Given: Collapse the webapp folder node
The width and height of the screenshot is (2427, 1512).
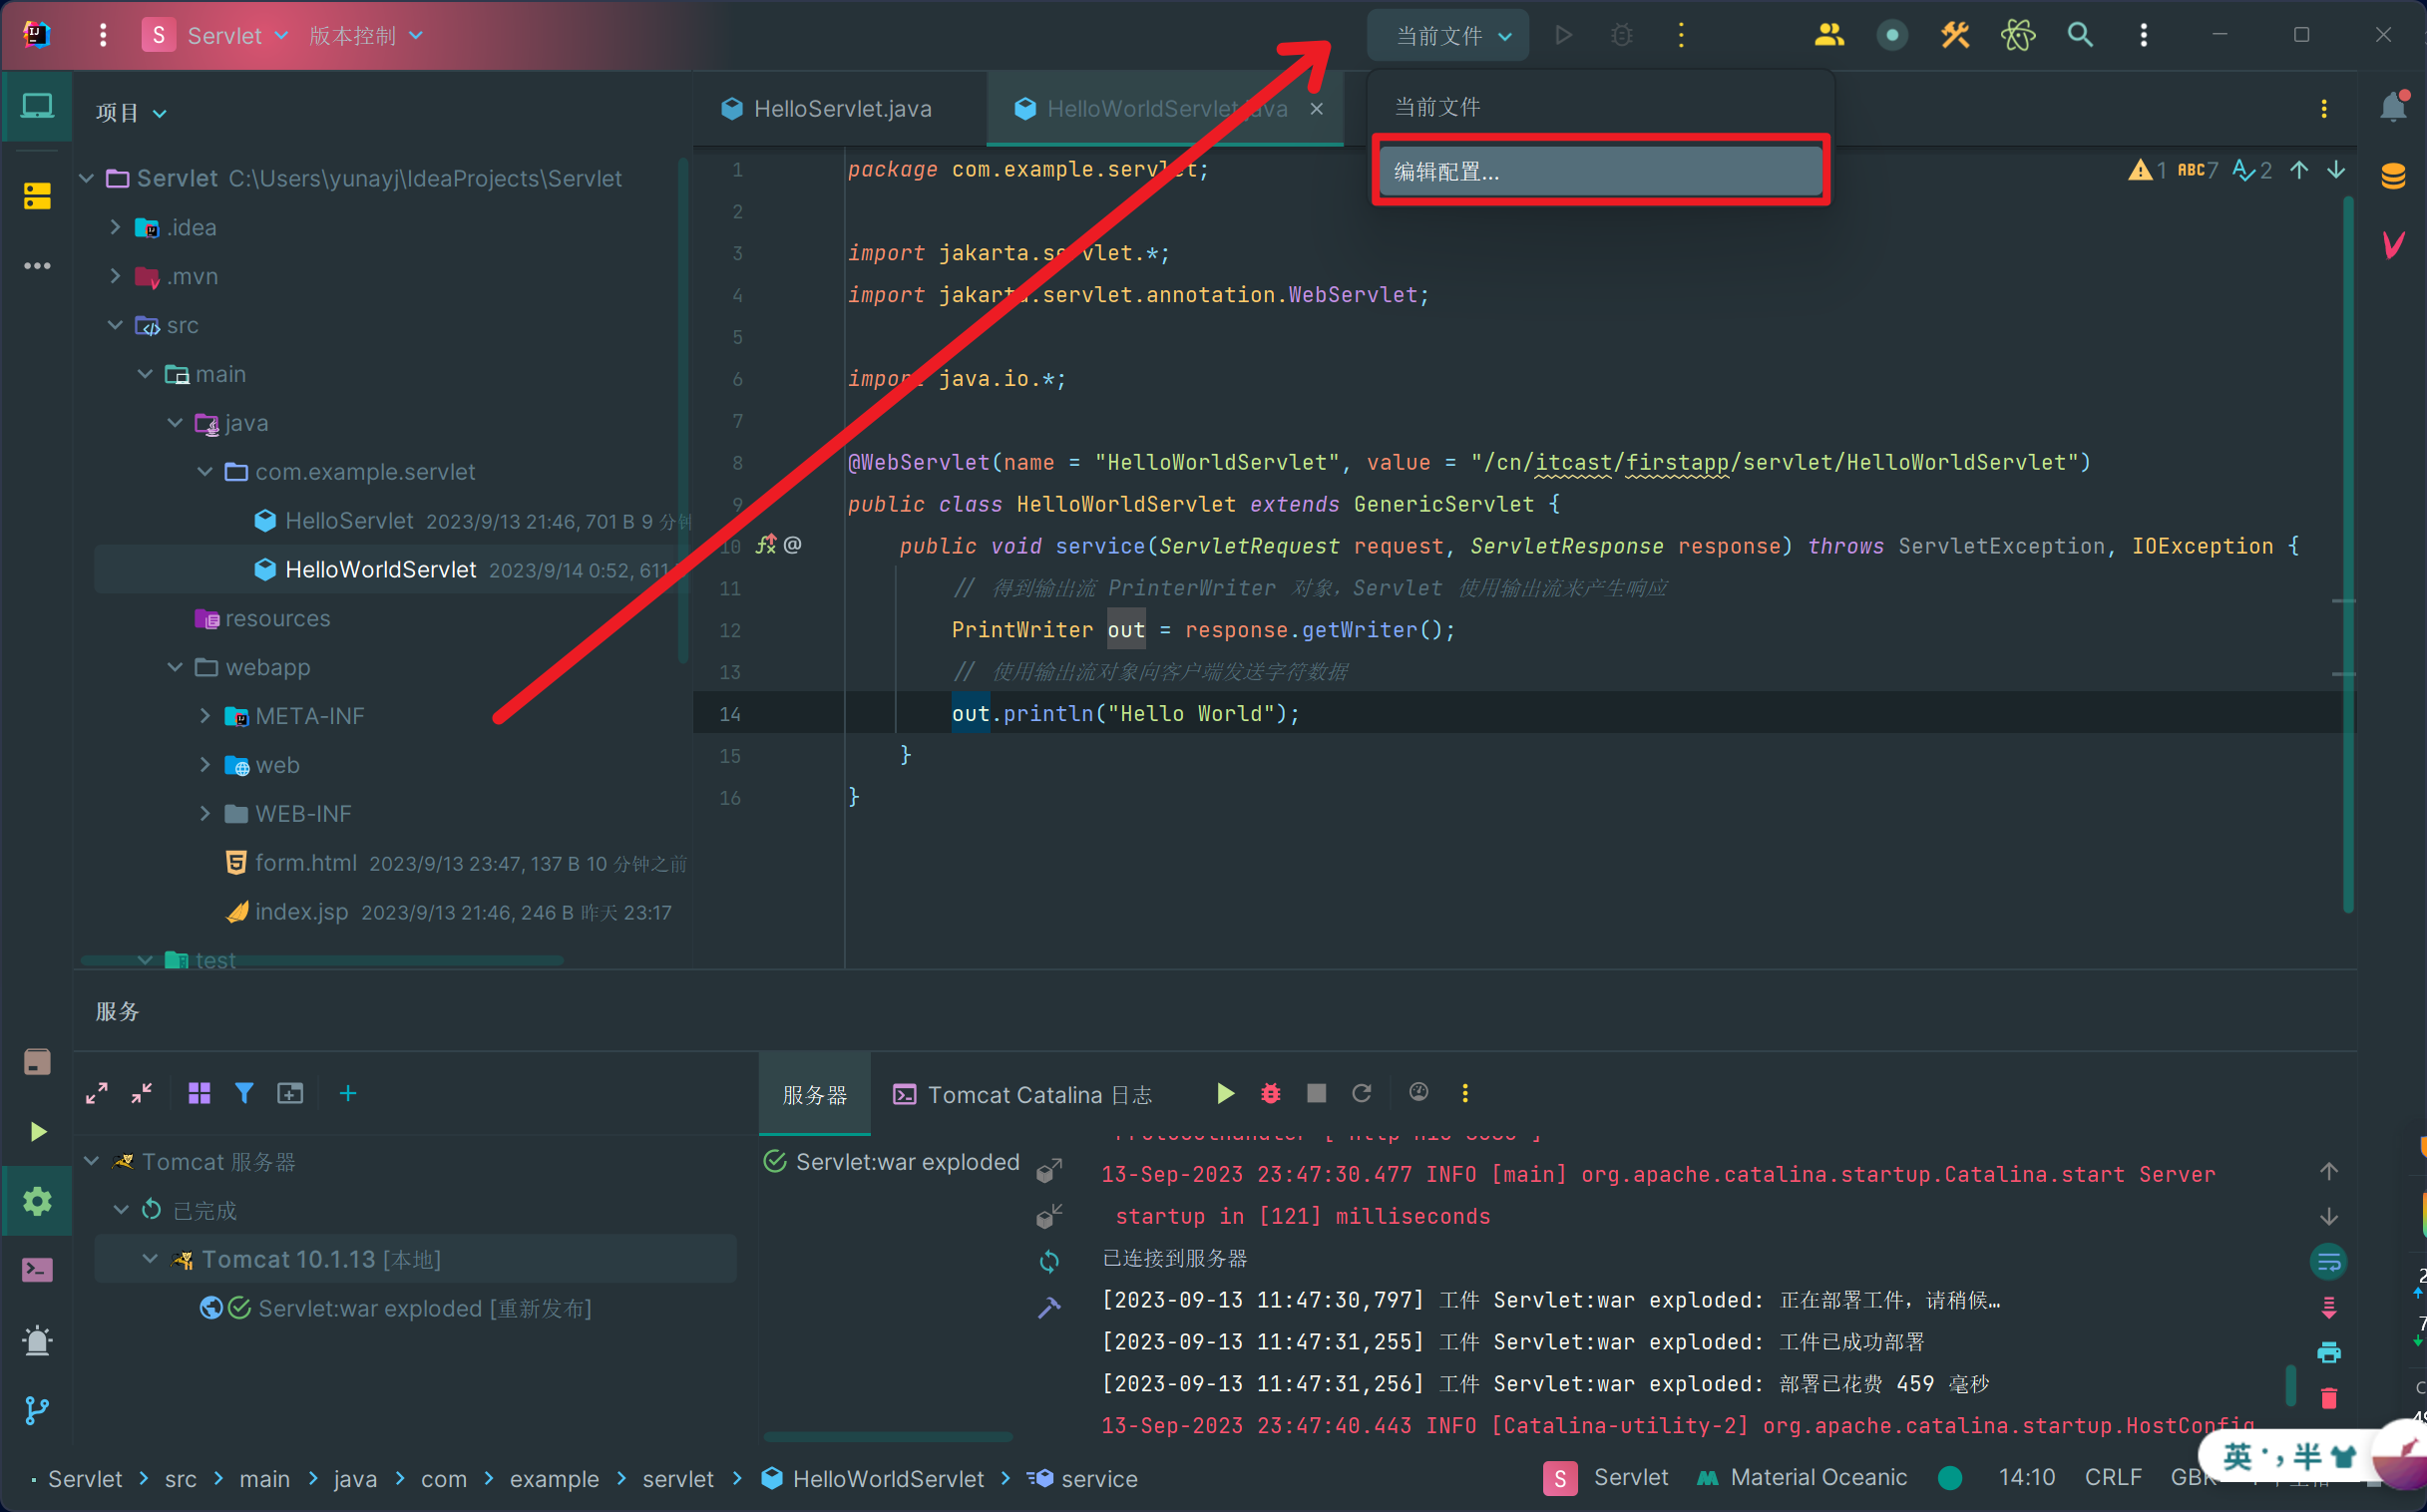Looking at the screenshot, I should pos(175,667).
